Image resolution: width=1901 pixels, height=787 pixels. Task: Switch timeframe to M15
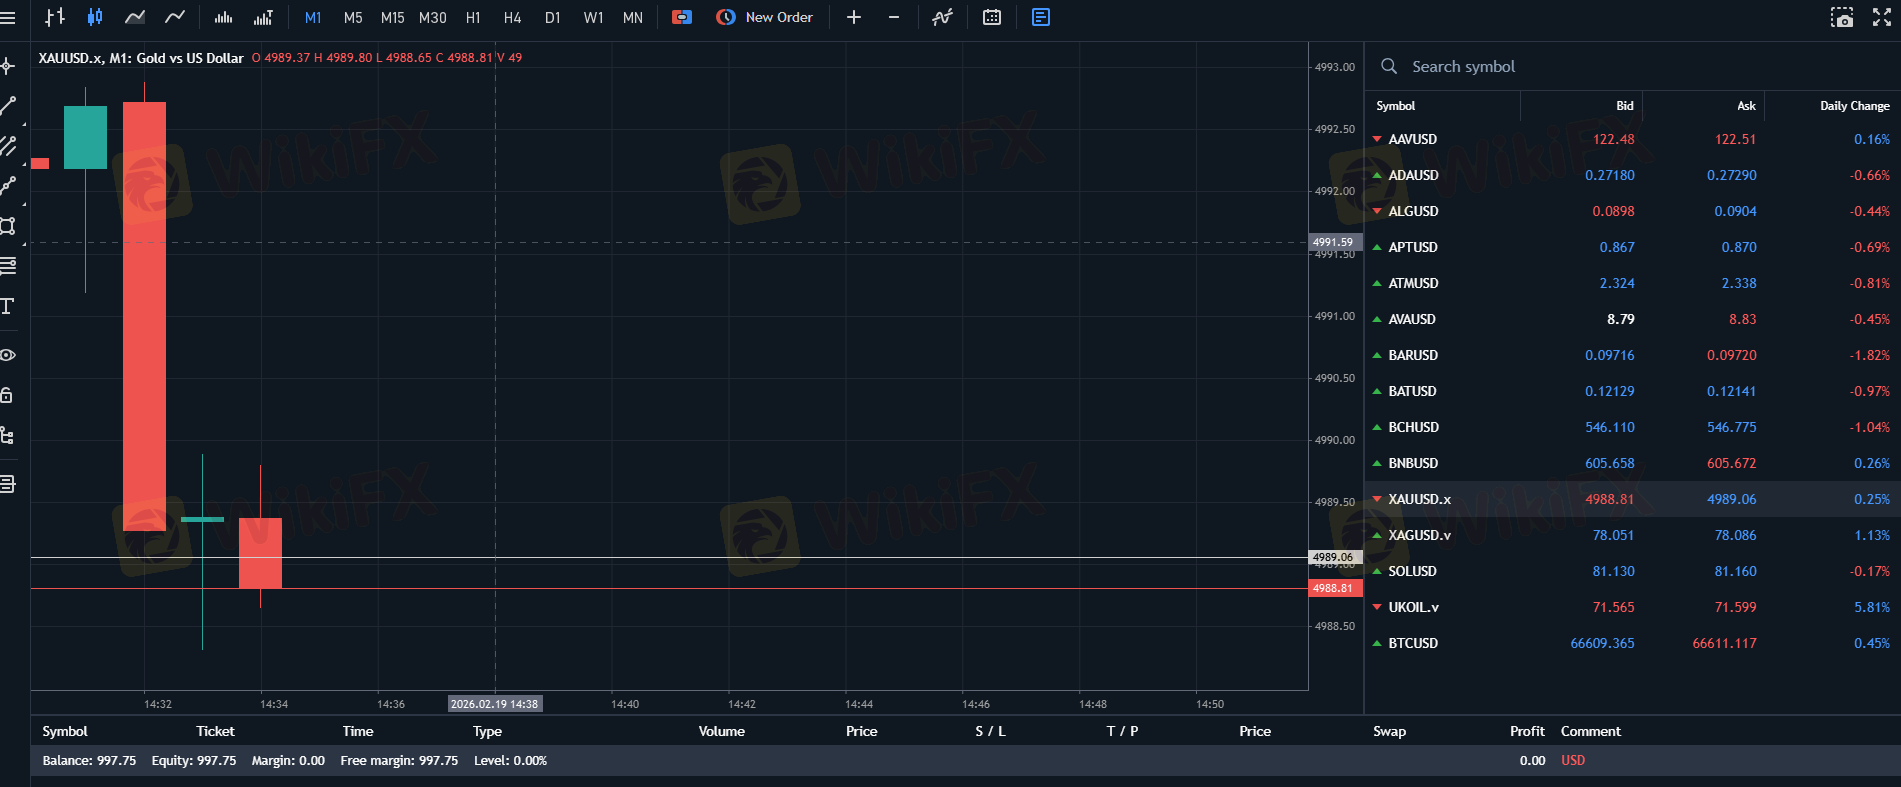tap(392, 17)
